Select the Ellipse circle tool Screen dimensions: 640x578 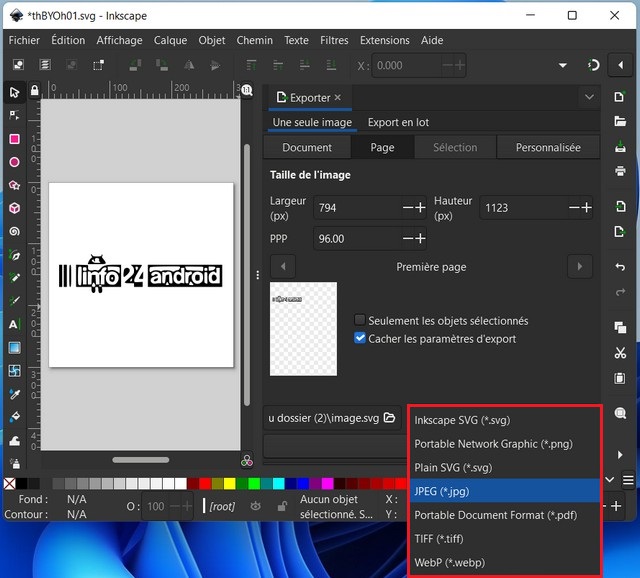click(x=14, y=162)
